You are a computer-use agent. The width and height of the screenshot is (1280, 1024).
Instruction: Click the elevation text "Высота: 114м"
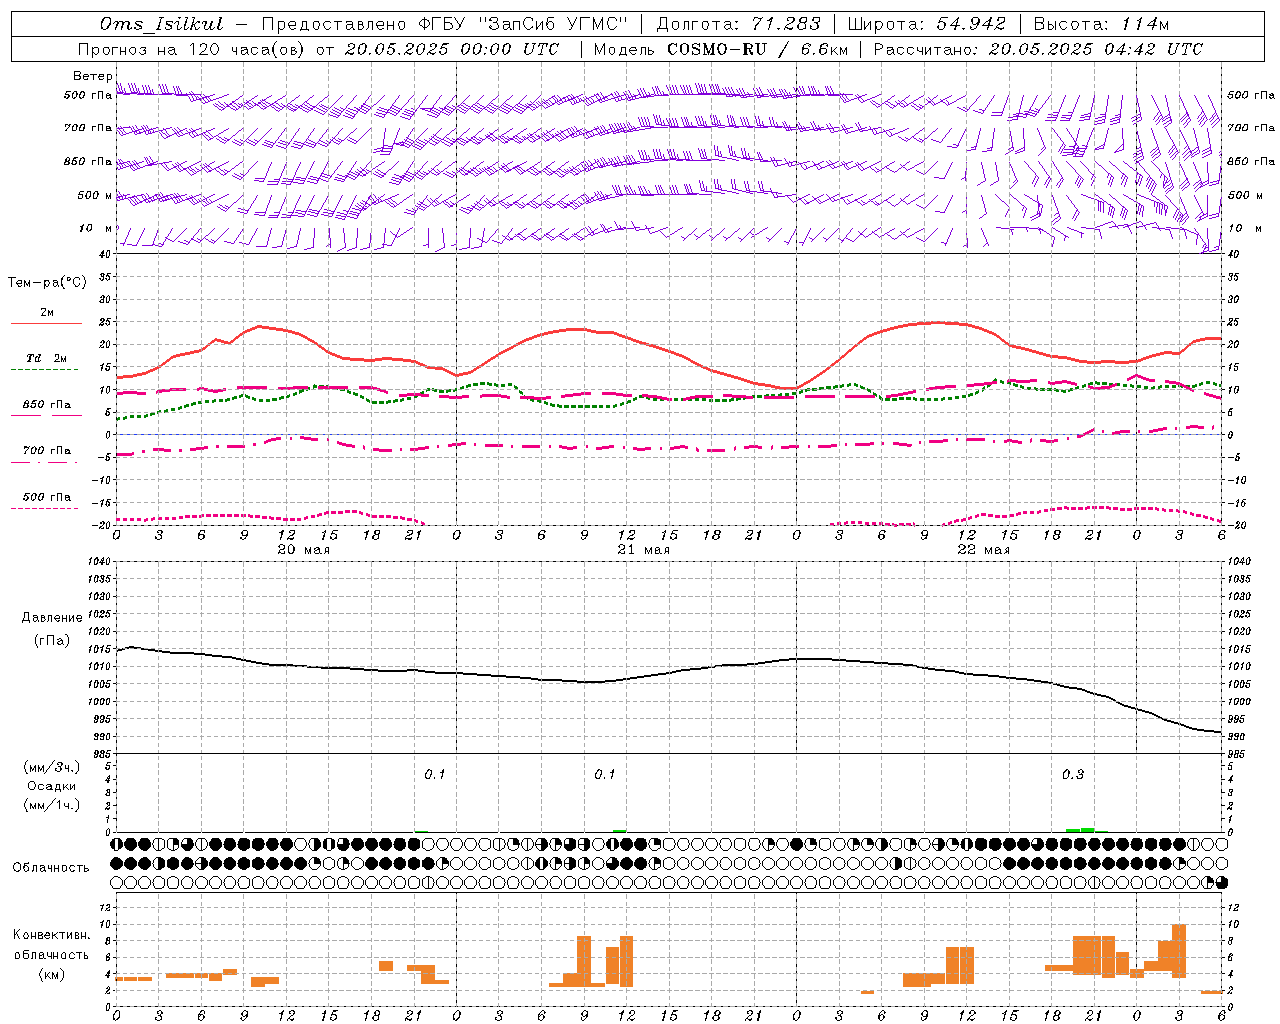[x=1101, y=24]
